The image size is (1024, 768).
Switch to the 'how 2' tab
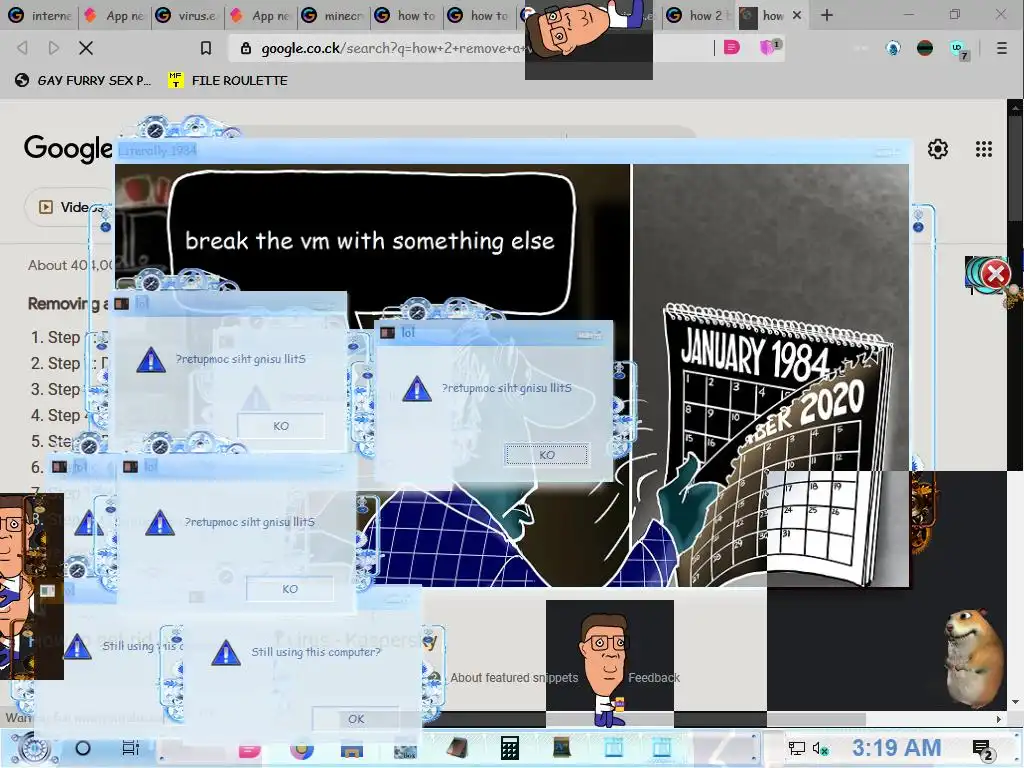pyautogui.click(x=697, y=15)
